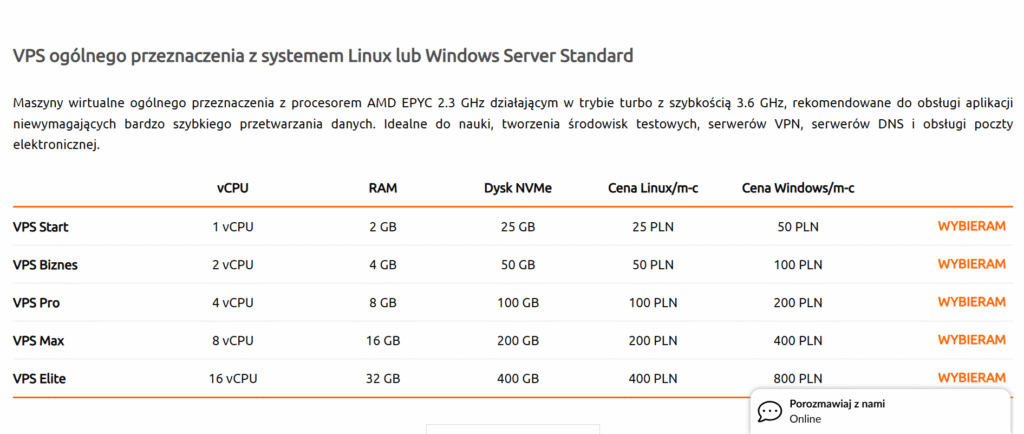
Task: Choose WYBIERAM for VPS Start
Action: 971,226
